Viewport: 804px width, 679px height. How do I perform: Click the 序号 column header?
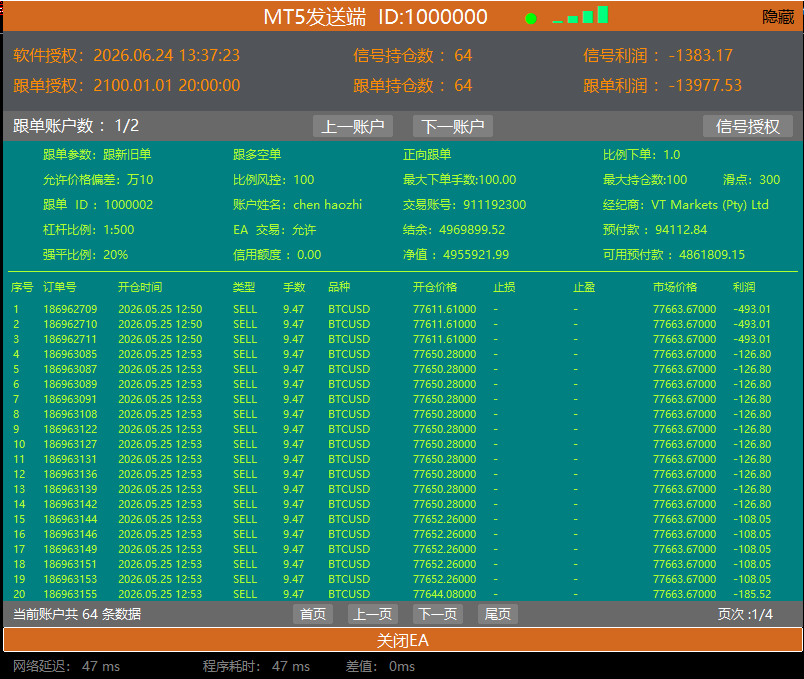tap(22, 287)
